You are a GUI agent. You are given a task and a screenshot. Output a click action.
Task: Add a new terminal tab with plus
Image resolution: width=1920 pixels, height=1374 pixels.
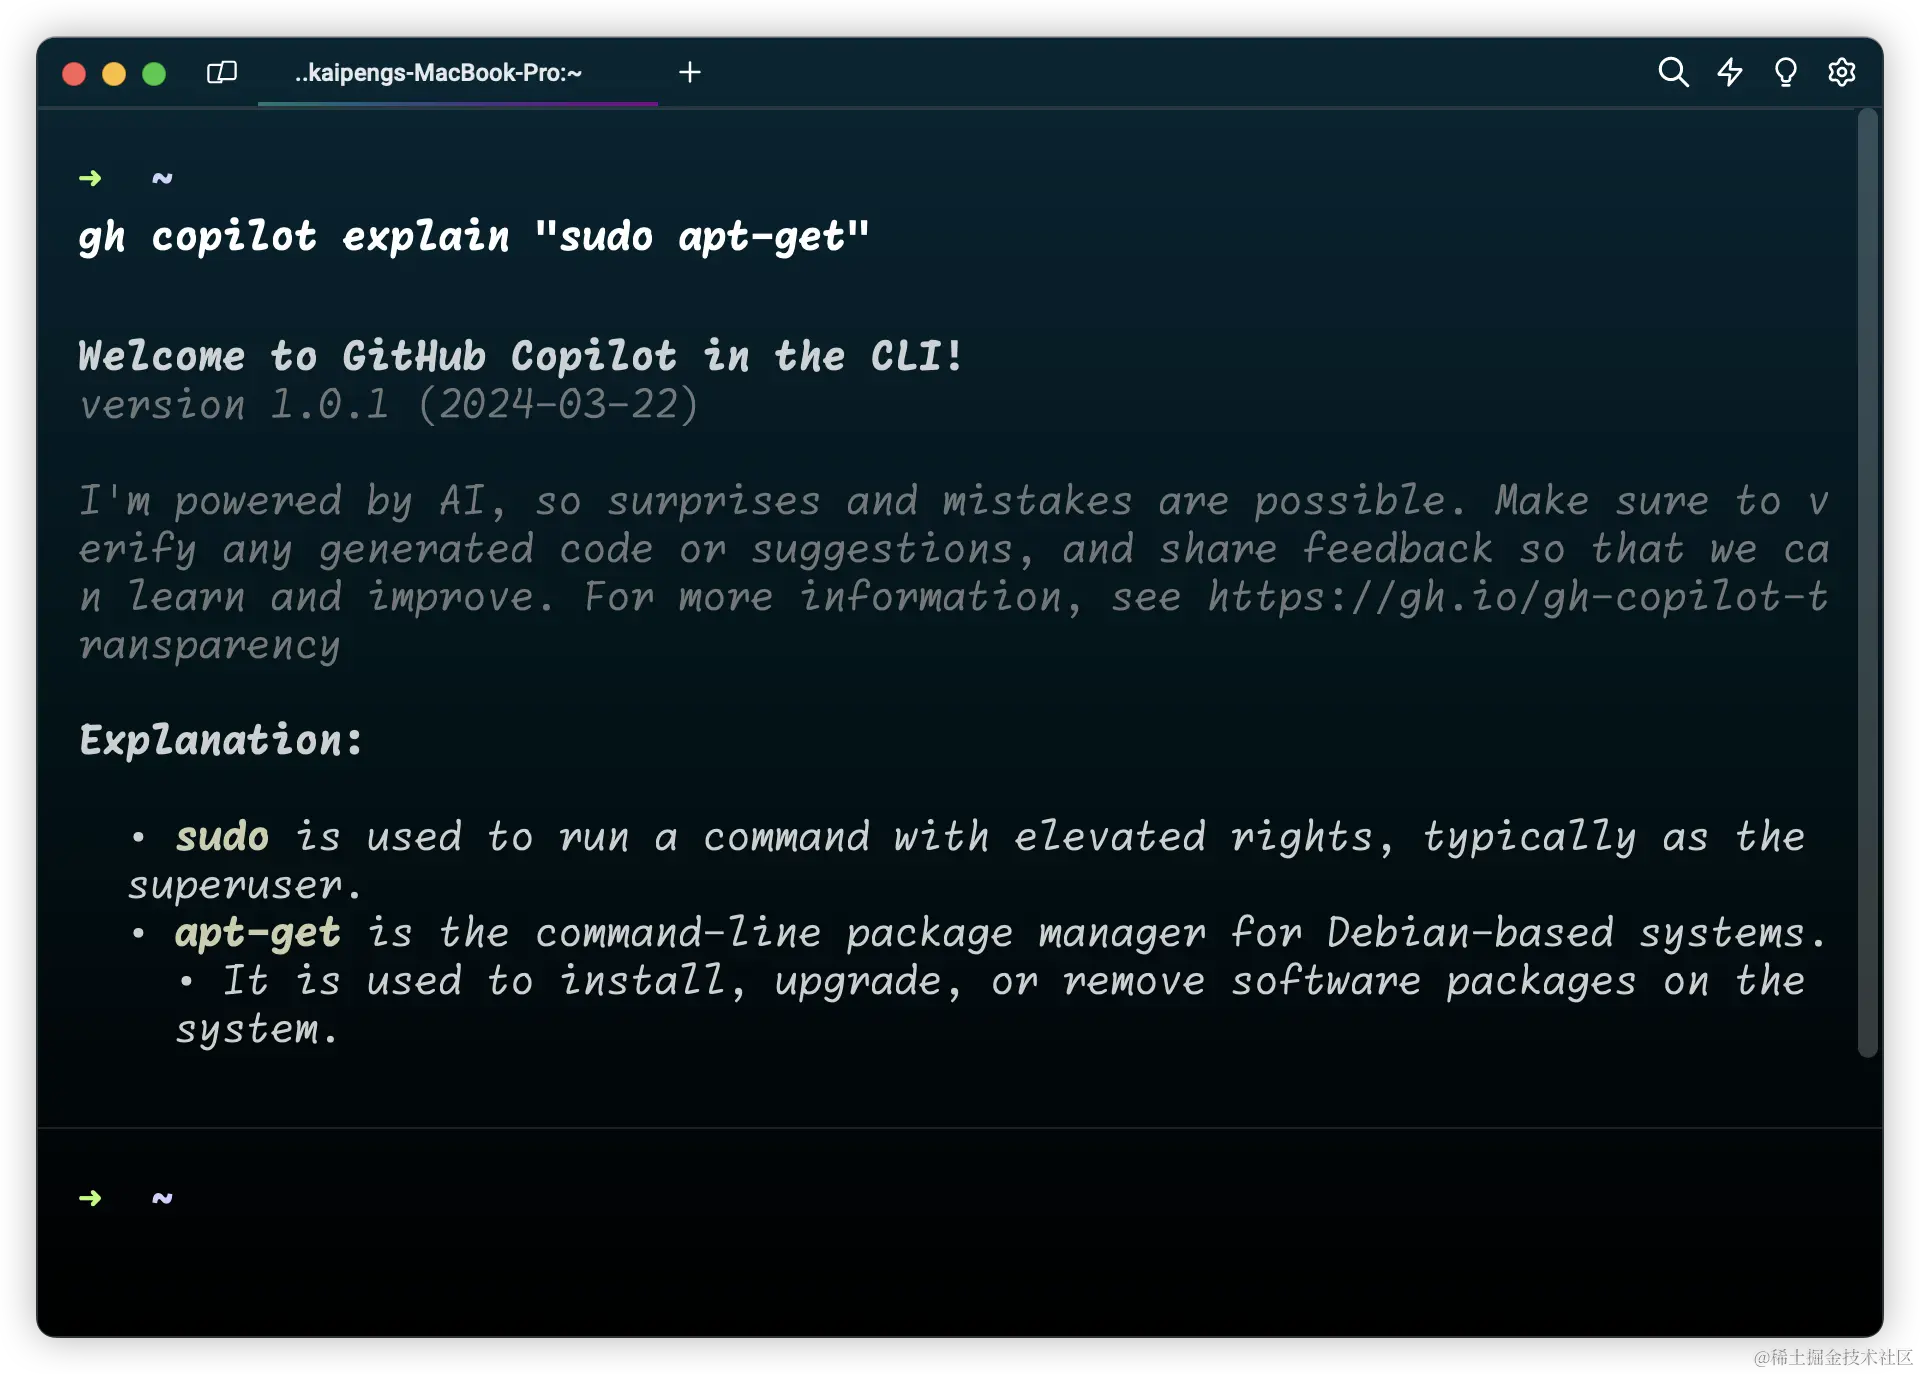(689, 72)
